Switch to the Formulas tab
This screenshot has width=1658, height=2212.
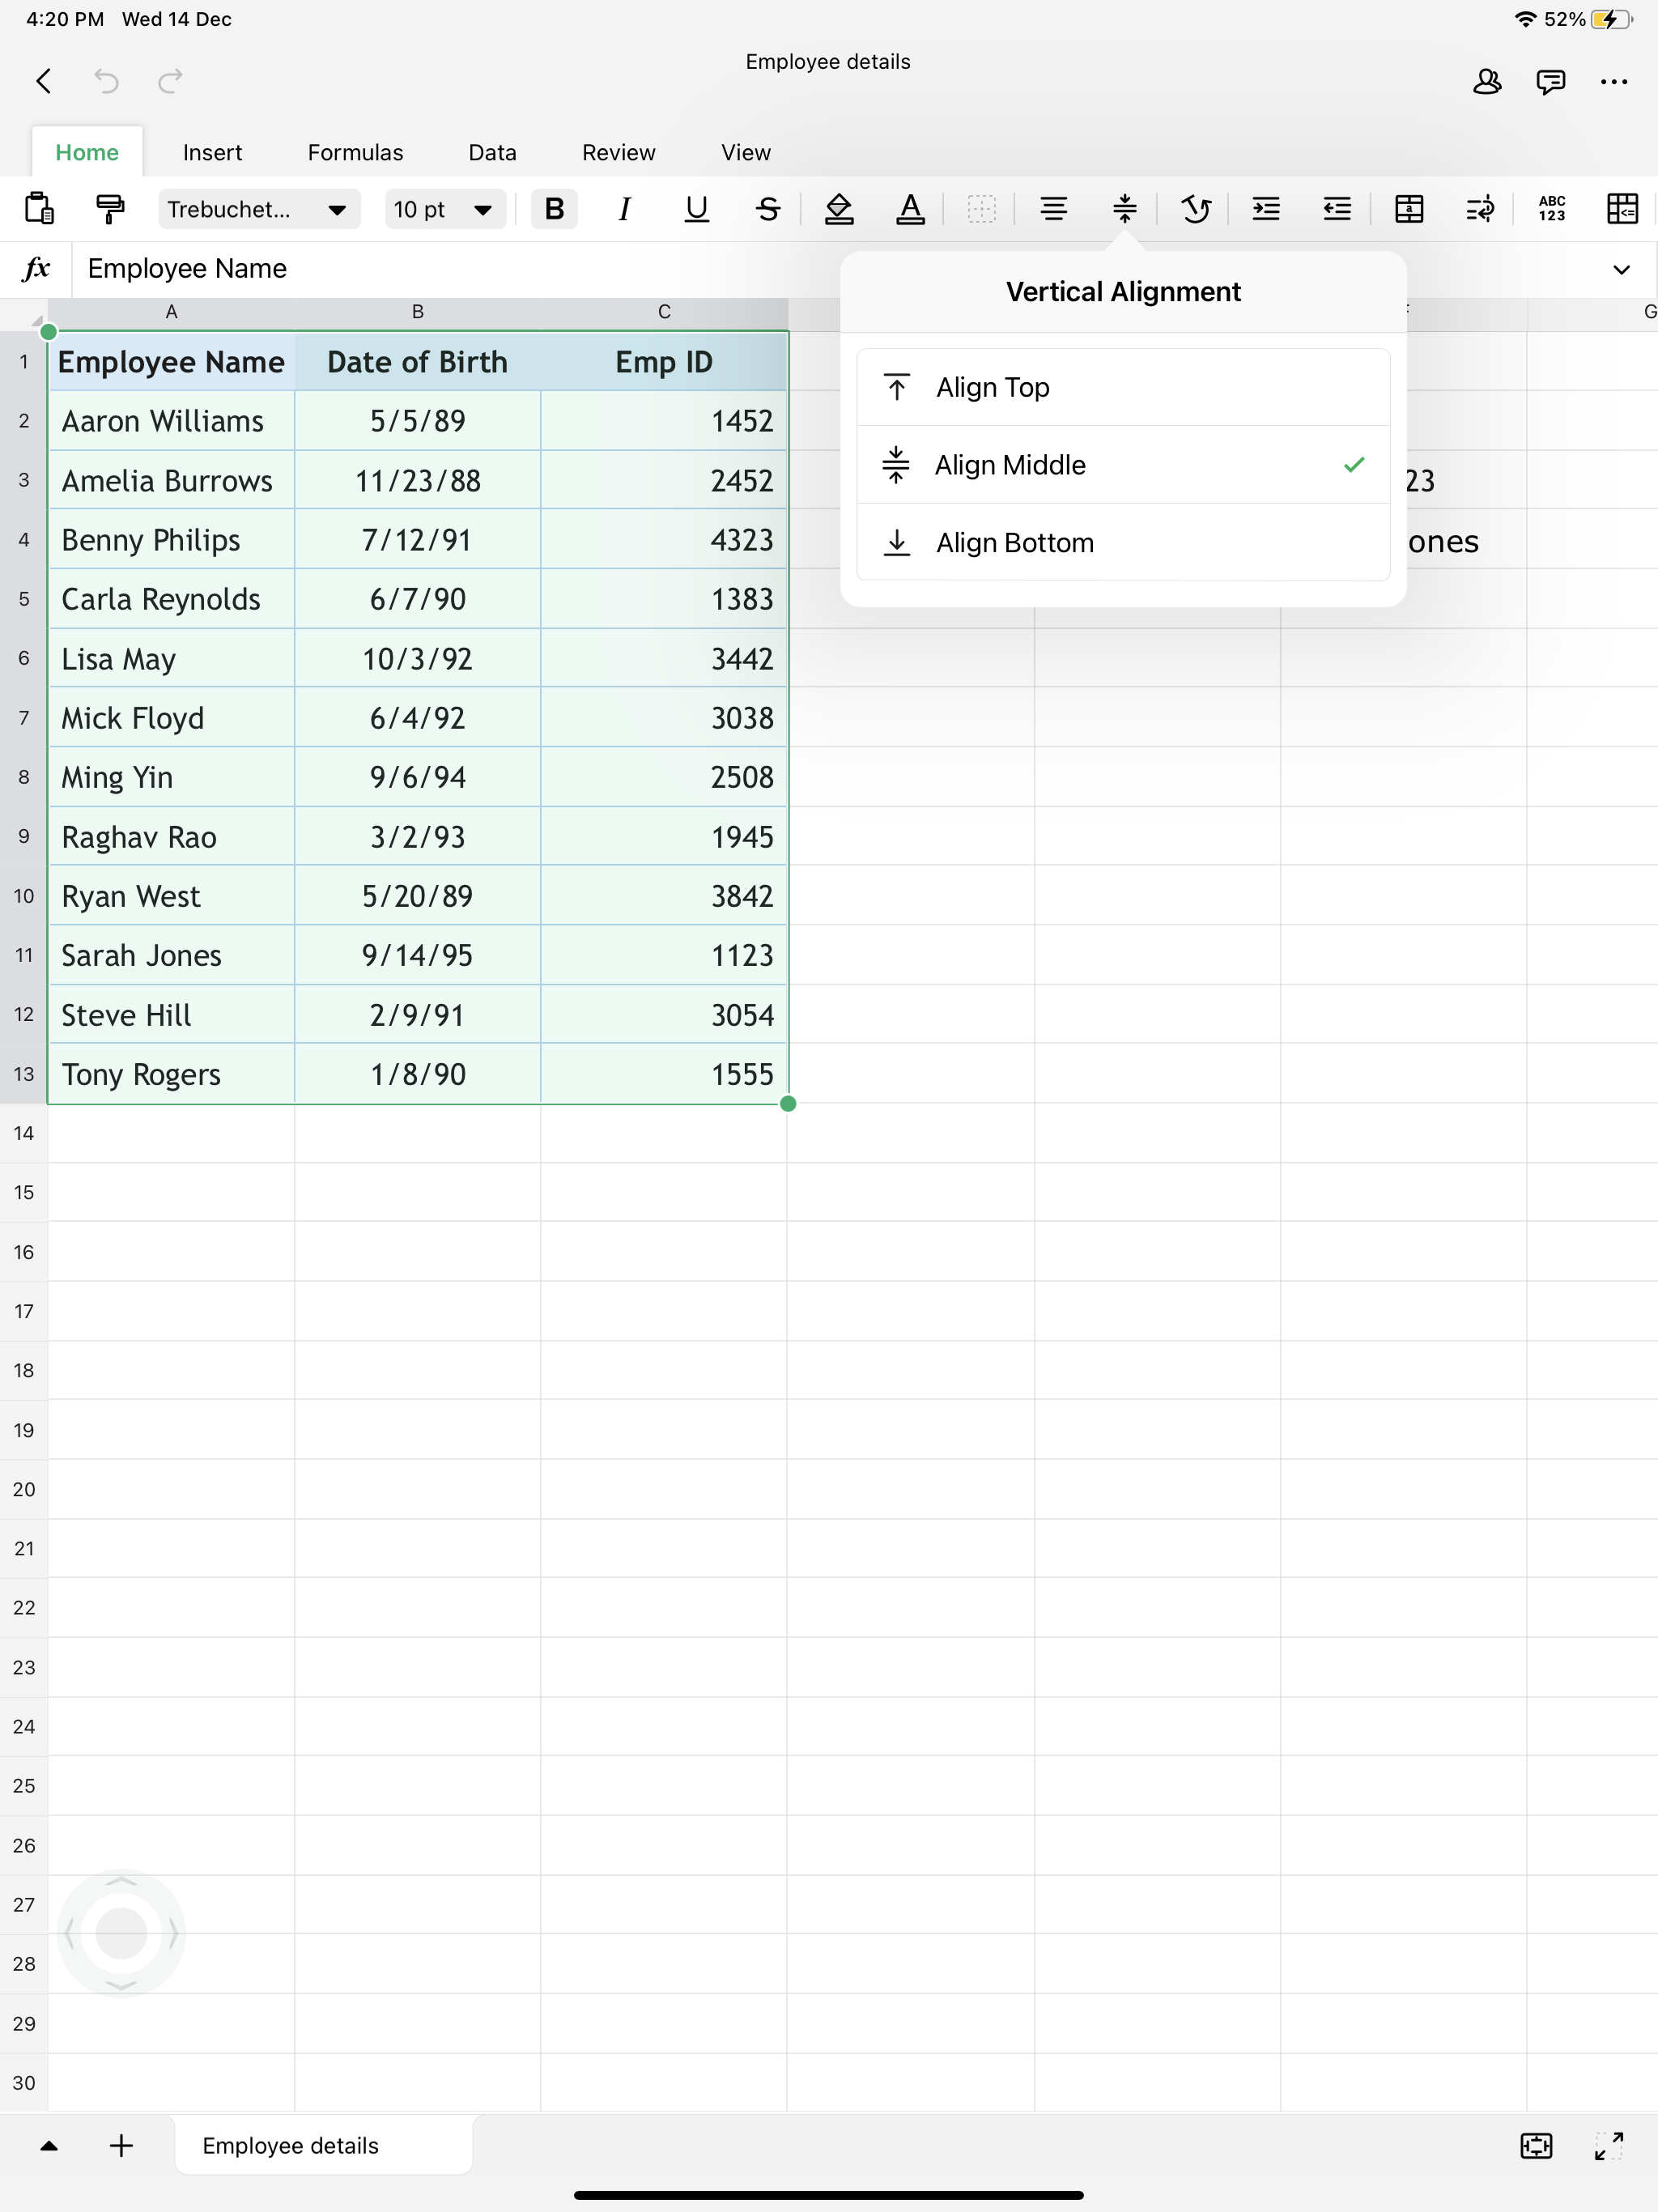point(355,153)
